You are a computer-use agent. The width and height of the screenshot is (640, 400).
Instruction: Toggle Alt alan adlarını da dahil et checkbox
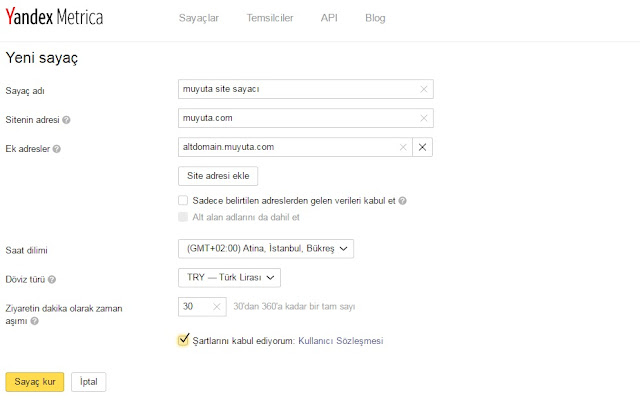[x=183, y=217]
